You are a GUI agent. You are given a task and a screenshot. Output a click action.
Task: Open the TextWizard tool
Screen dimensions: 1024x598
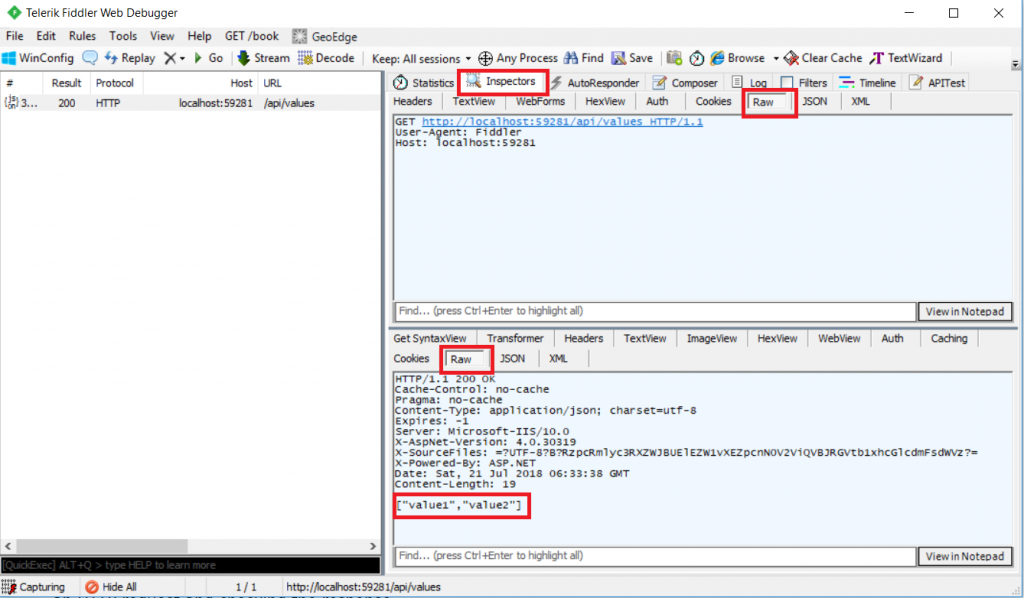(906, 58)
